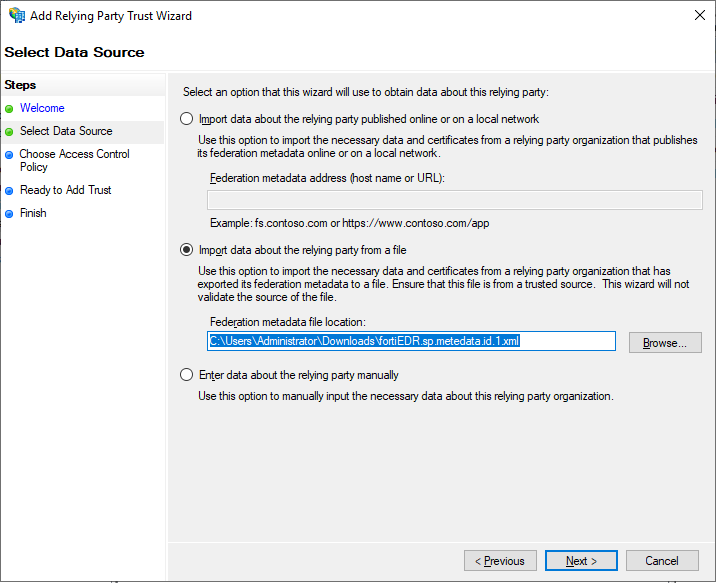Click the Federation metadata file location field
The width and height of the screenshot is (716, 583).
[410, 341]
